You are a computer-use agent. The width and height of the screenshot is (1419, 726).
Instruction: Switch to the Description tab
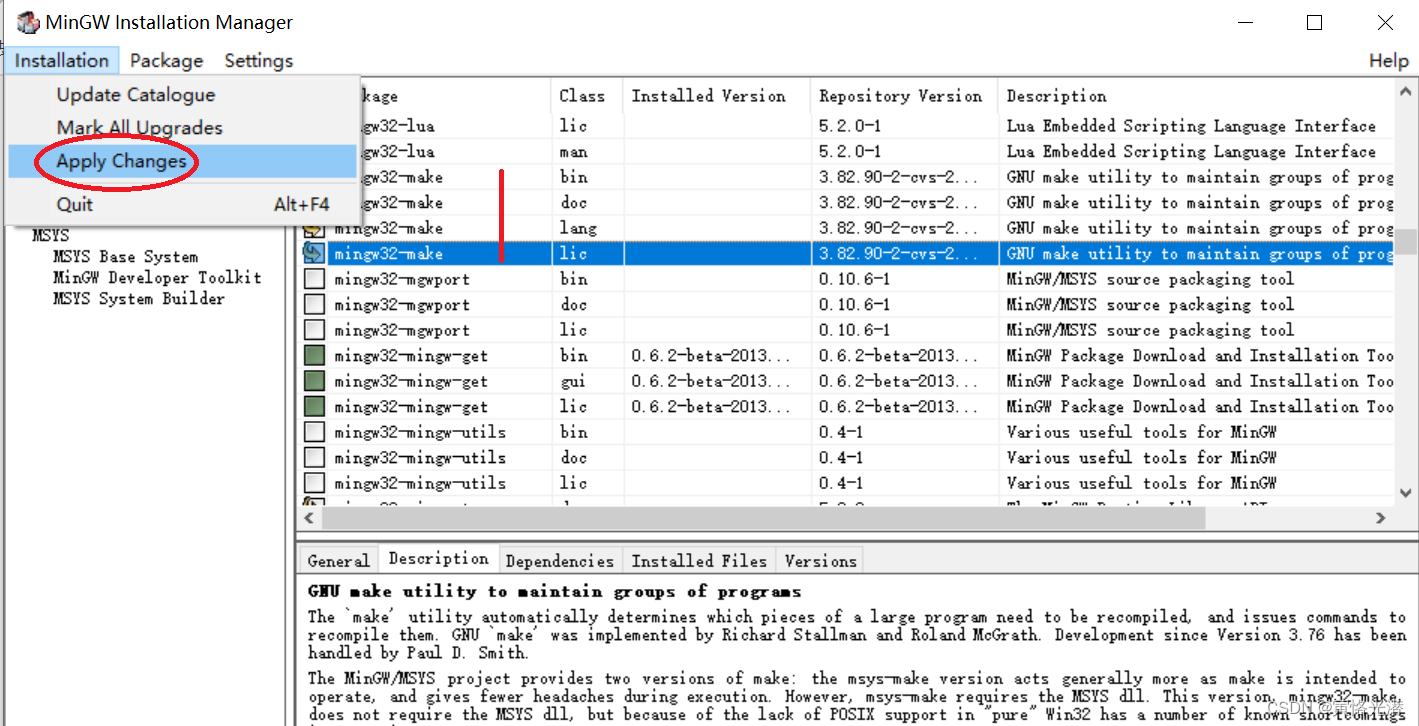point(438,559)
